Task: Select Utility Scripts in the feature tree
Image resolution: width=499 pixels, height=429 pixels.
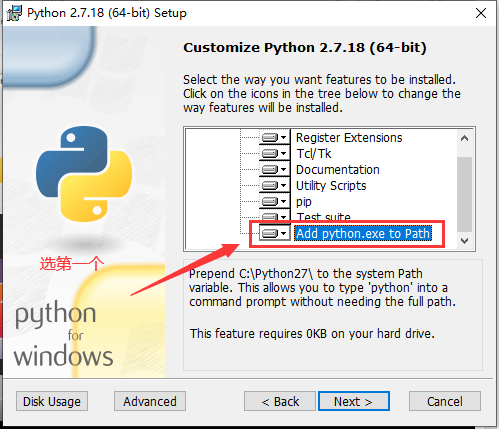Action: pos(331,186)
